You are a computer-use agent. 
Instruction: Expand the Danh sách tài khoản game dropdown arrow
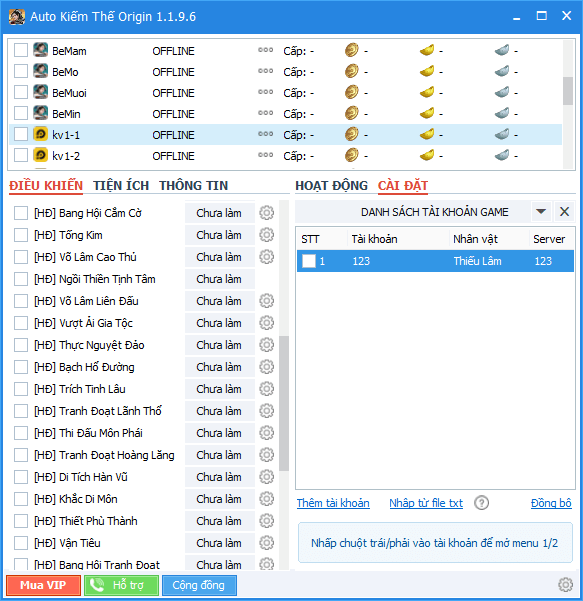coord(541,212)
